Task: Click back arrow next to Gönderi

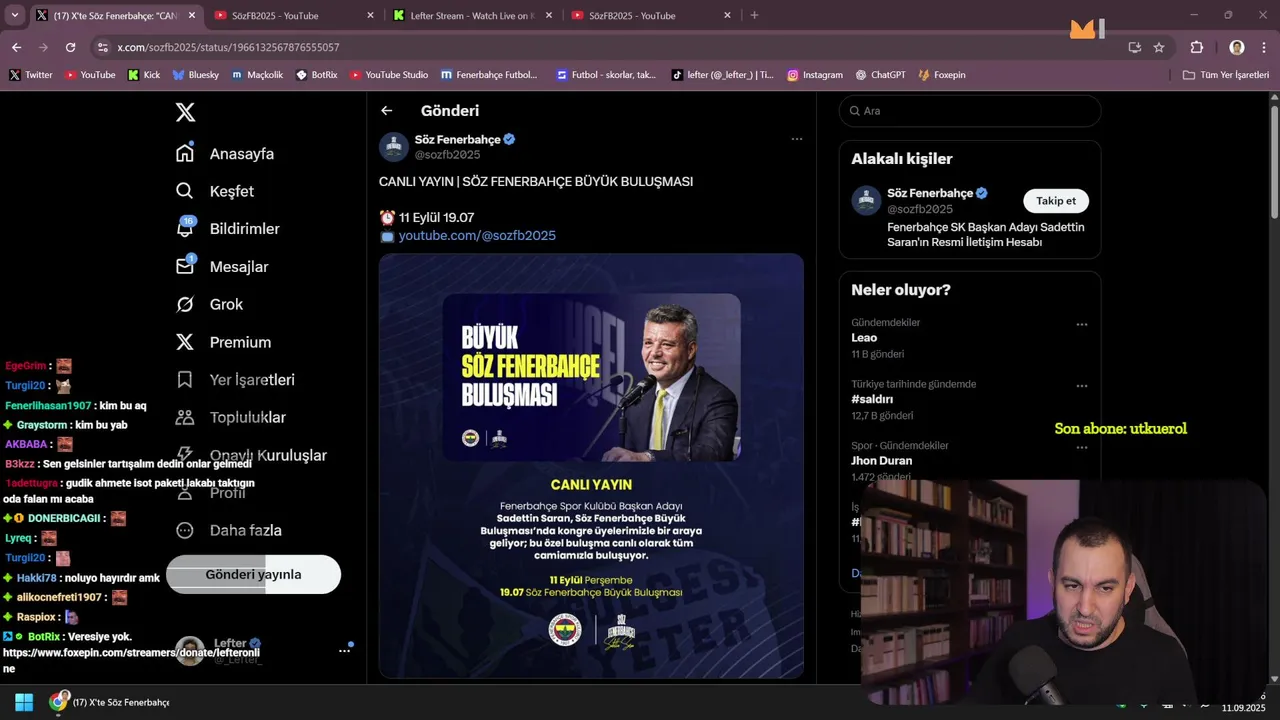Action: point(387,111)
